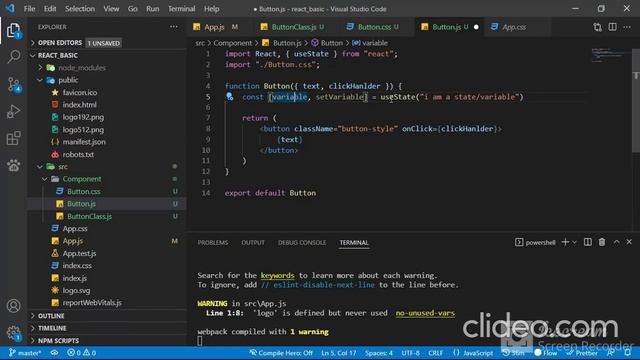Viewport: 640px width, 360px height.
Task: Switch to the Button.css editor tab
Action: [x=374, y=27]
